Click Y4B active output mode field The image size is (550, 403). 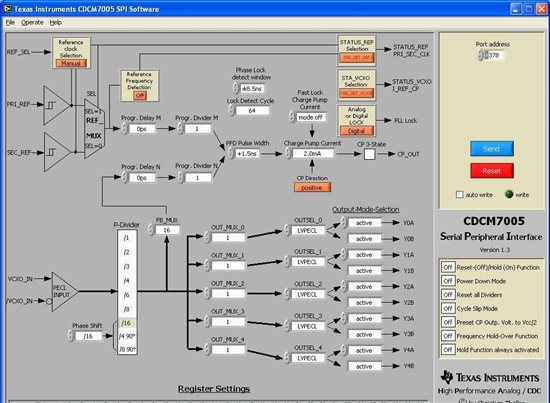coord(364,367)
